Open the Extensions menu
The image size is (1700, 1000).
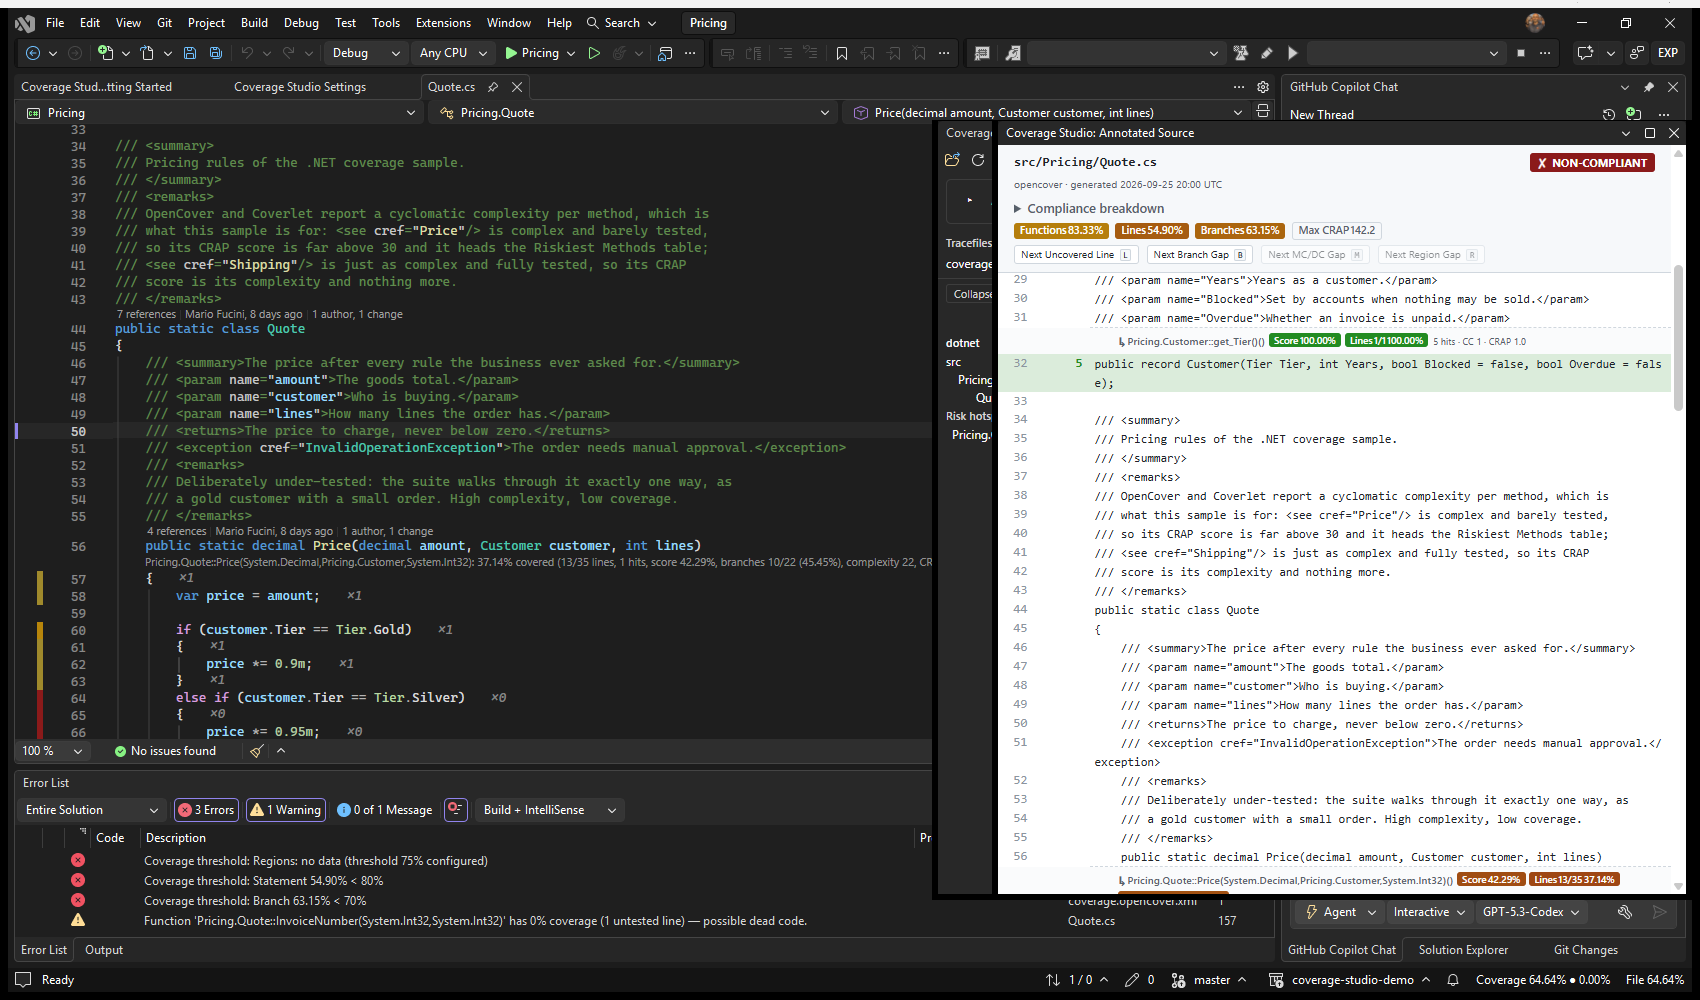click(x=443, y=23)
